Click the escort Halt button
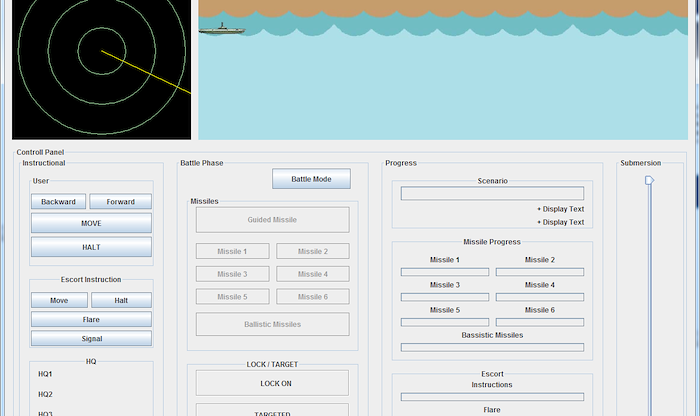Image resolution: width=700 pixels, height=416 pixels. pos(121,300)
